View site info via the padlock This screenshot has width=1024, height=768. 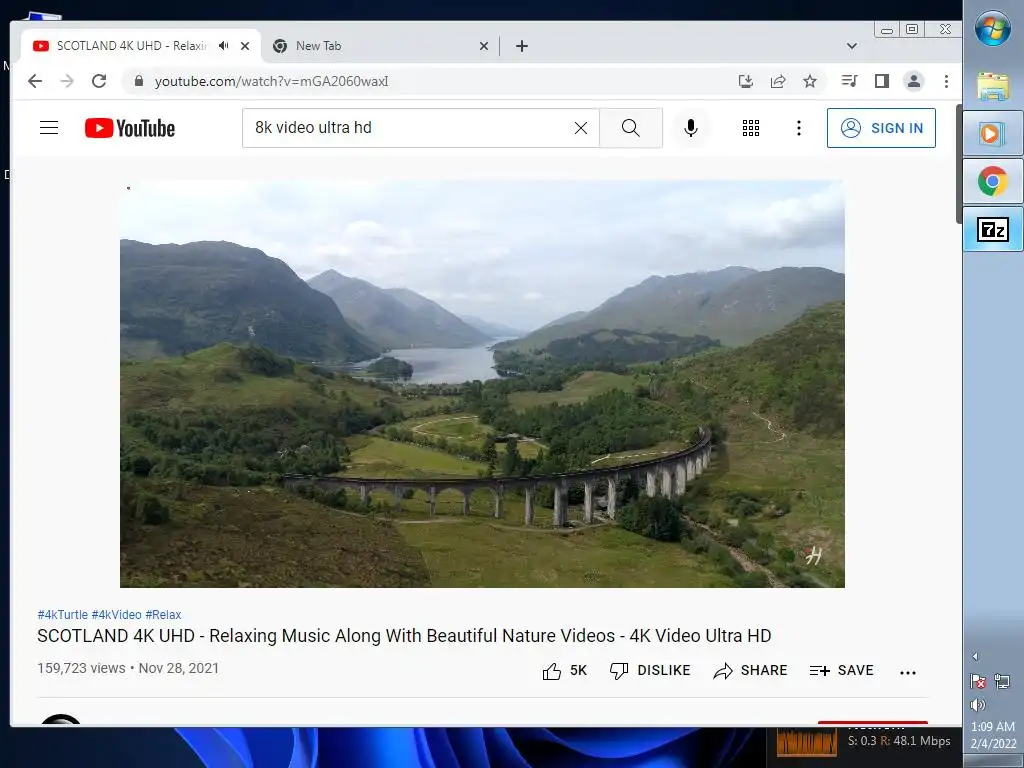pos(138,81)
